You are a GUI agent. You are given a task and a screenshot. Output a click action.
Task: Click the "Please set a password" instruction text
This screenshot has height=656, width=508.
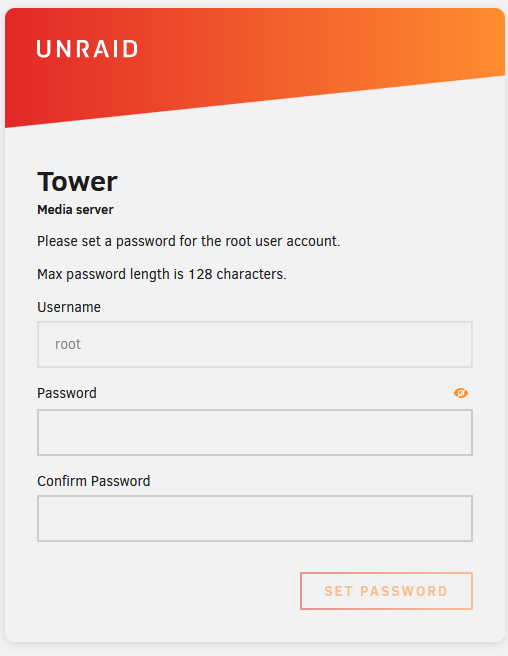(x=189, y=241)
